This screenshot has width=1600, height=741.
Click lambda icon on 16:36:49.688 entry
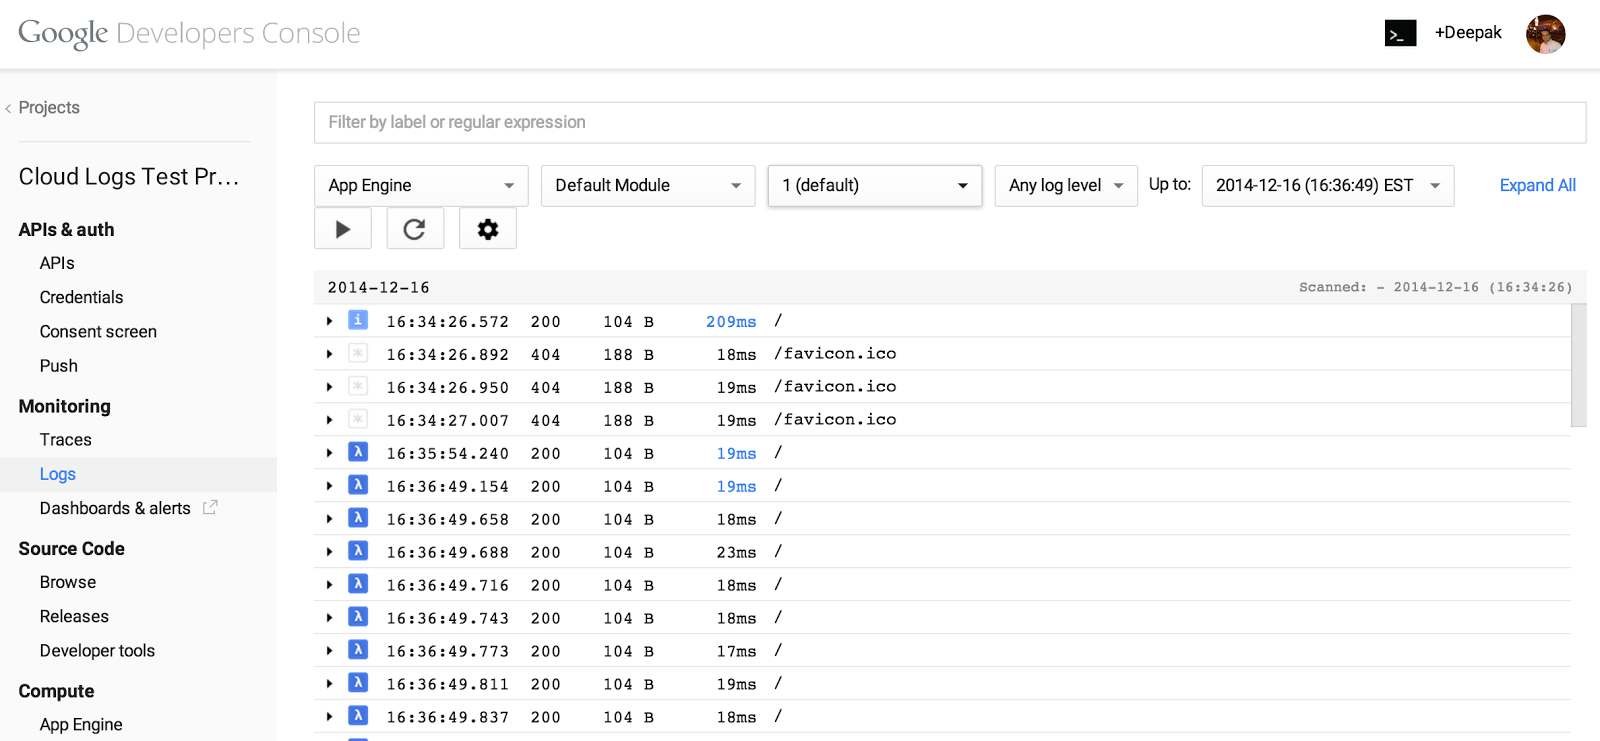358,551
